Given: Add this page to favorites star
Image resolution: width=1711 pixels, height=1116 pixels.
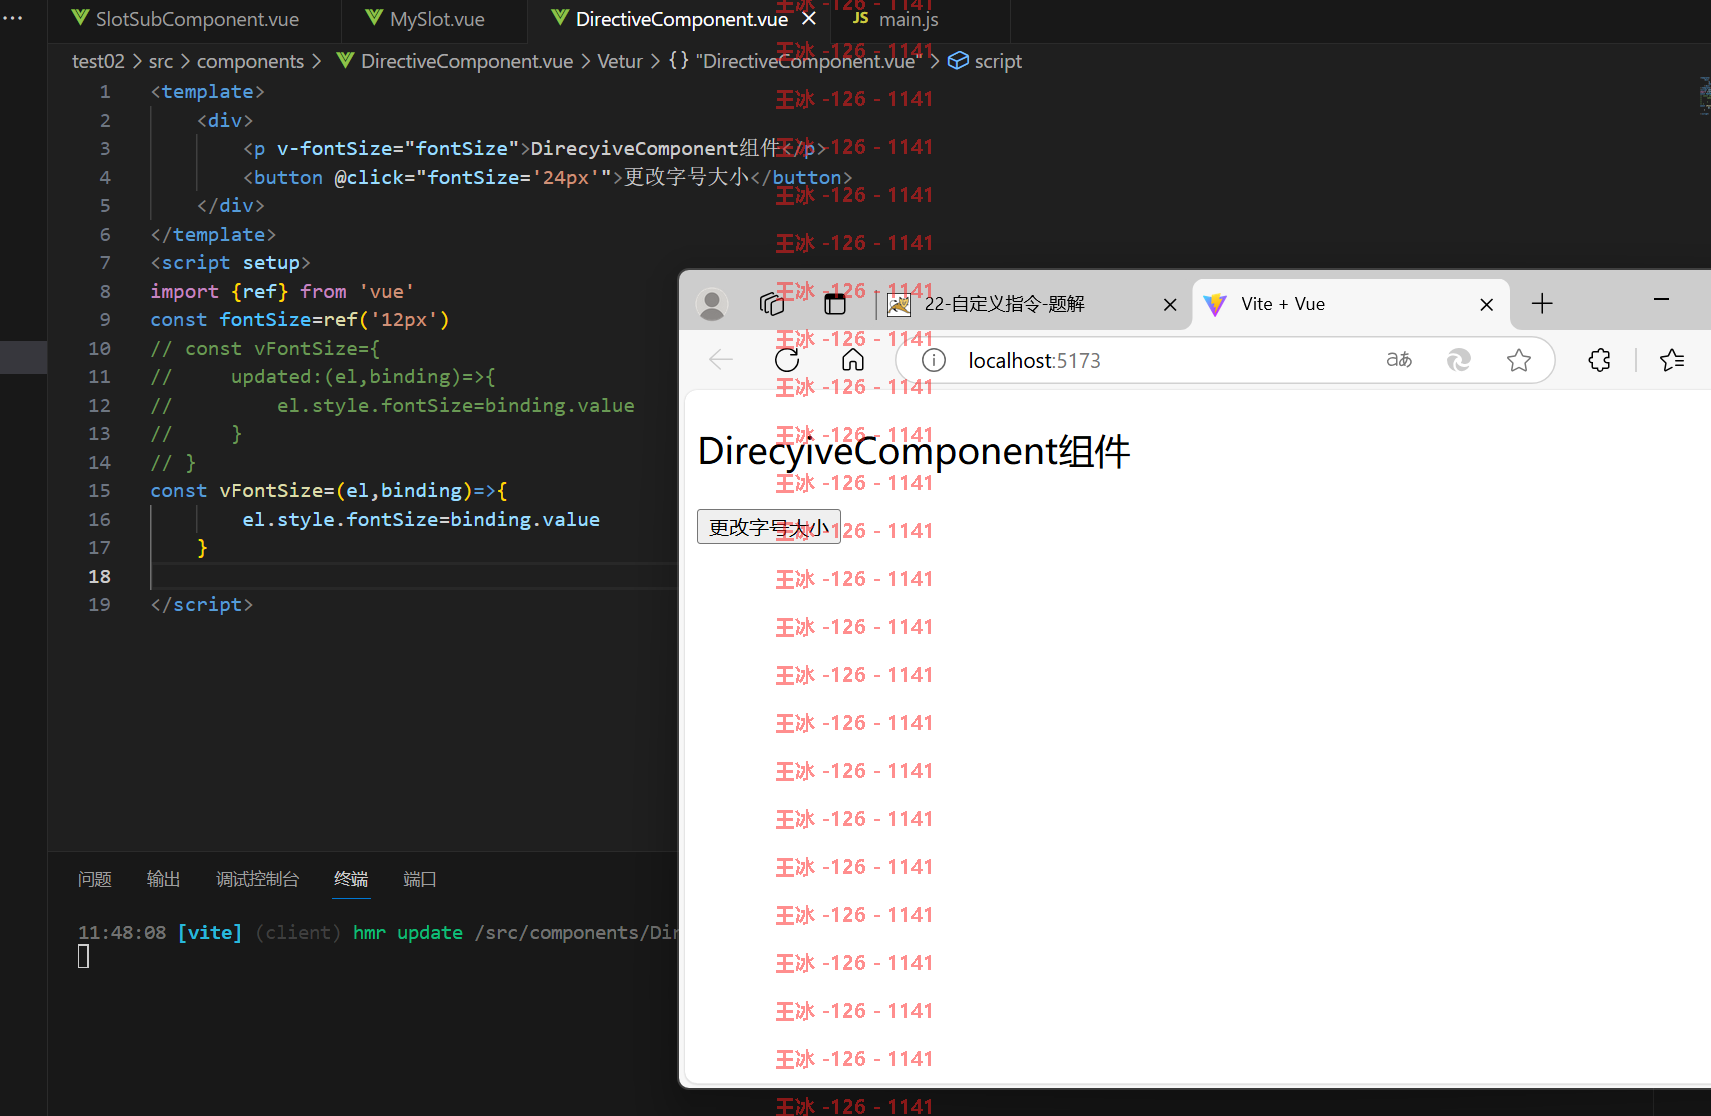Looking at the screenshot, I should pos(1519,360).
